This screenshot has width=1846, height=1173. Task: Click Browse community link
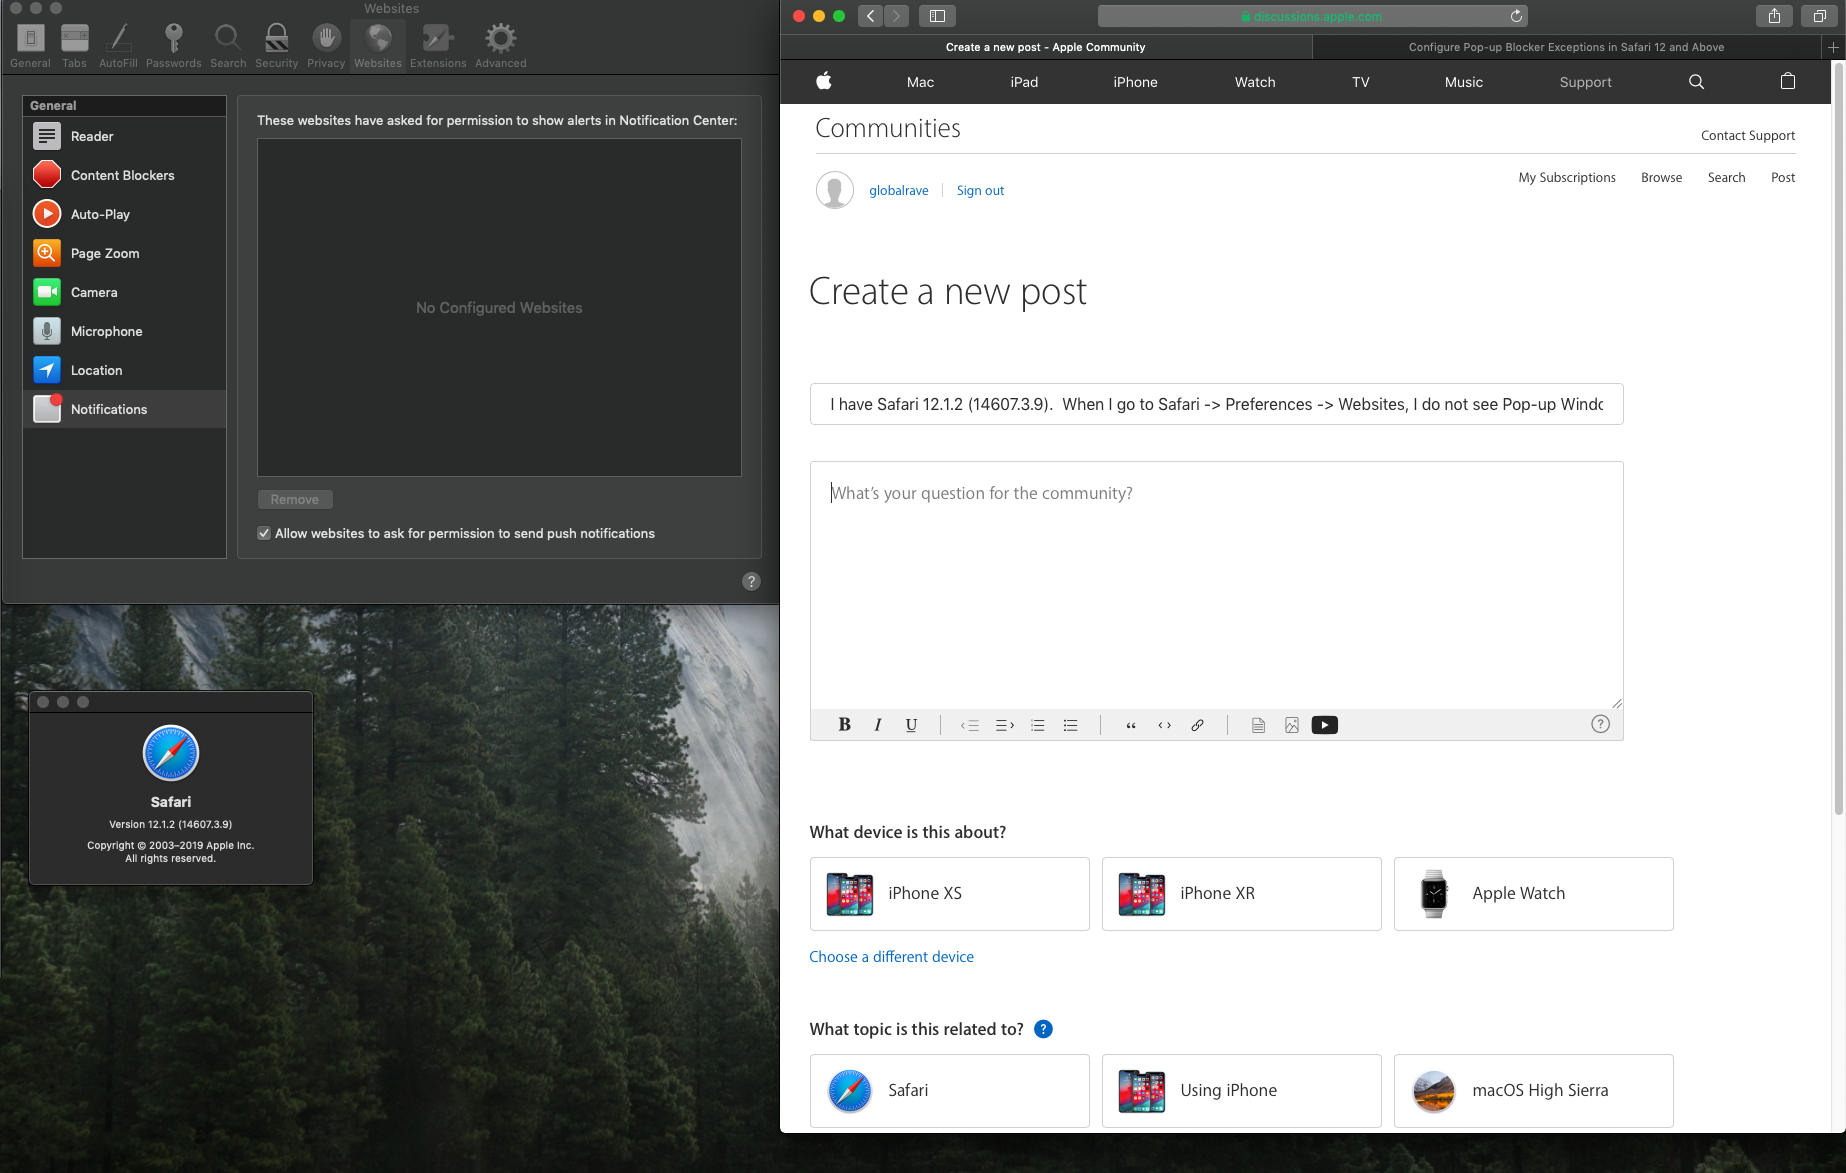coord(1662,177)
